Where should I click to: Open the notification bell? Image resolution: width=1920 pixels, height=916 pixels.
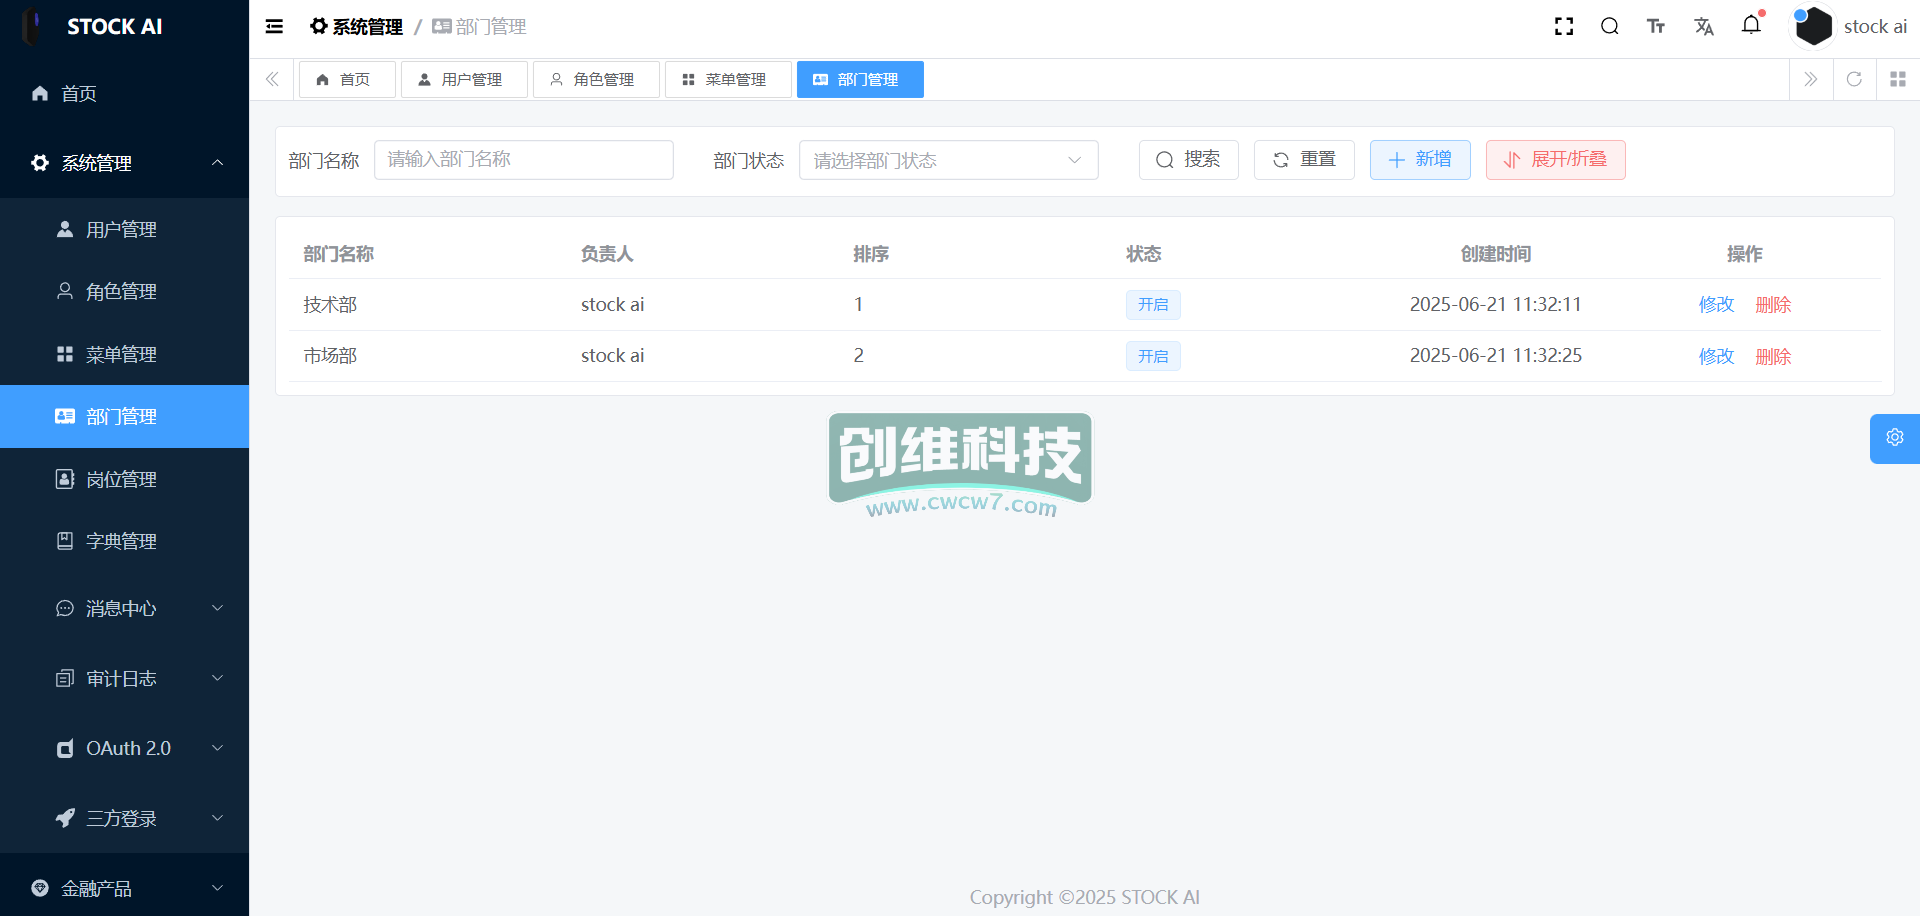[x=1751, y=25]
